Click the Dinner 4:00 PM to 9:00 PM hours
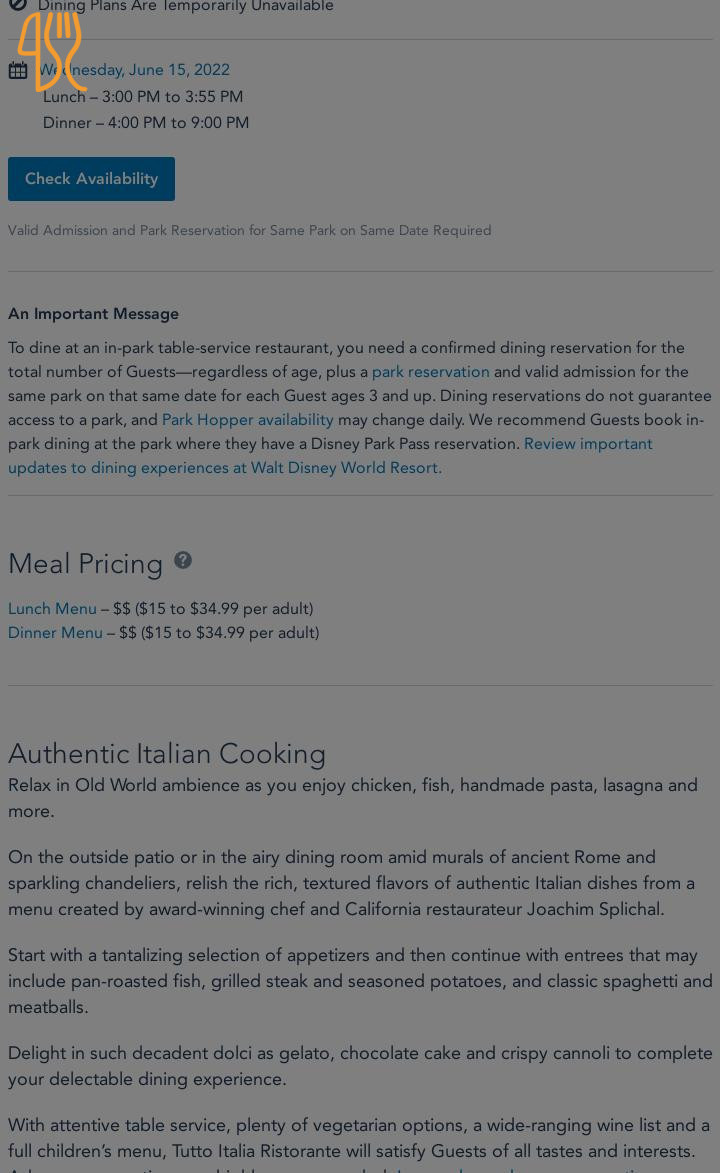Viewport: 720px width, 1173px height. [146, 123]
